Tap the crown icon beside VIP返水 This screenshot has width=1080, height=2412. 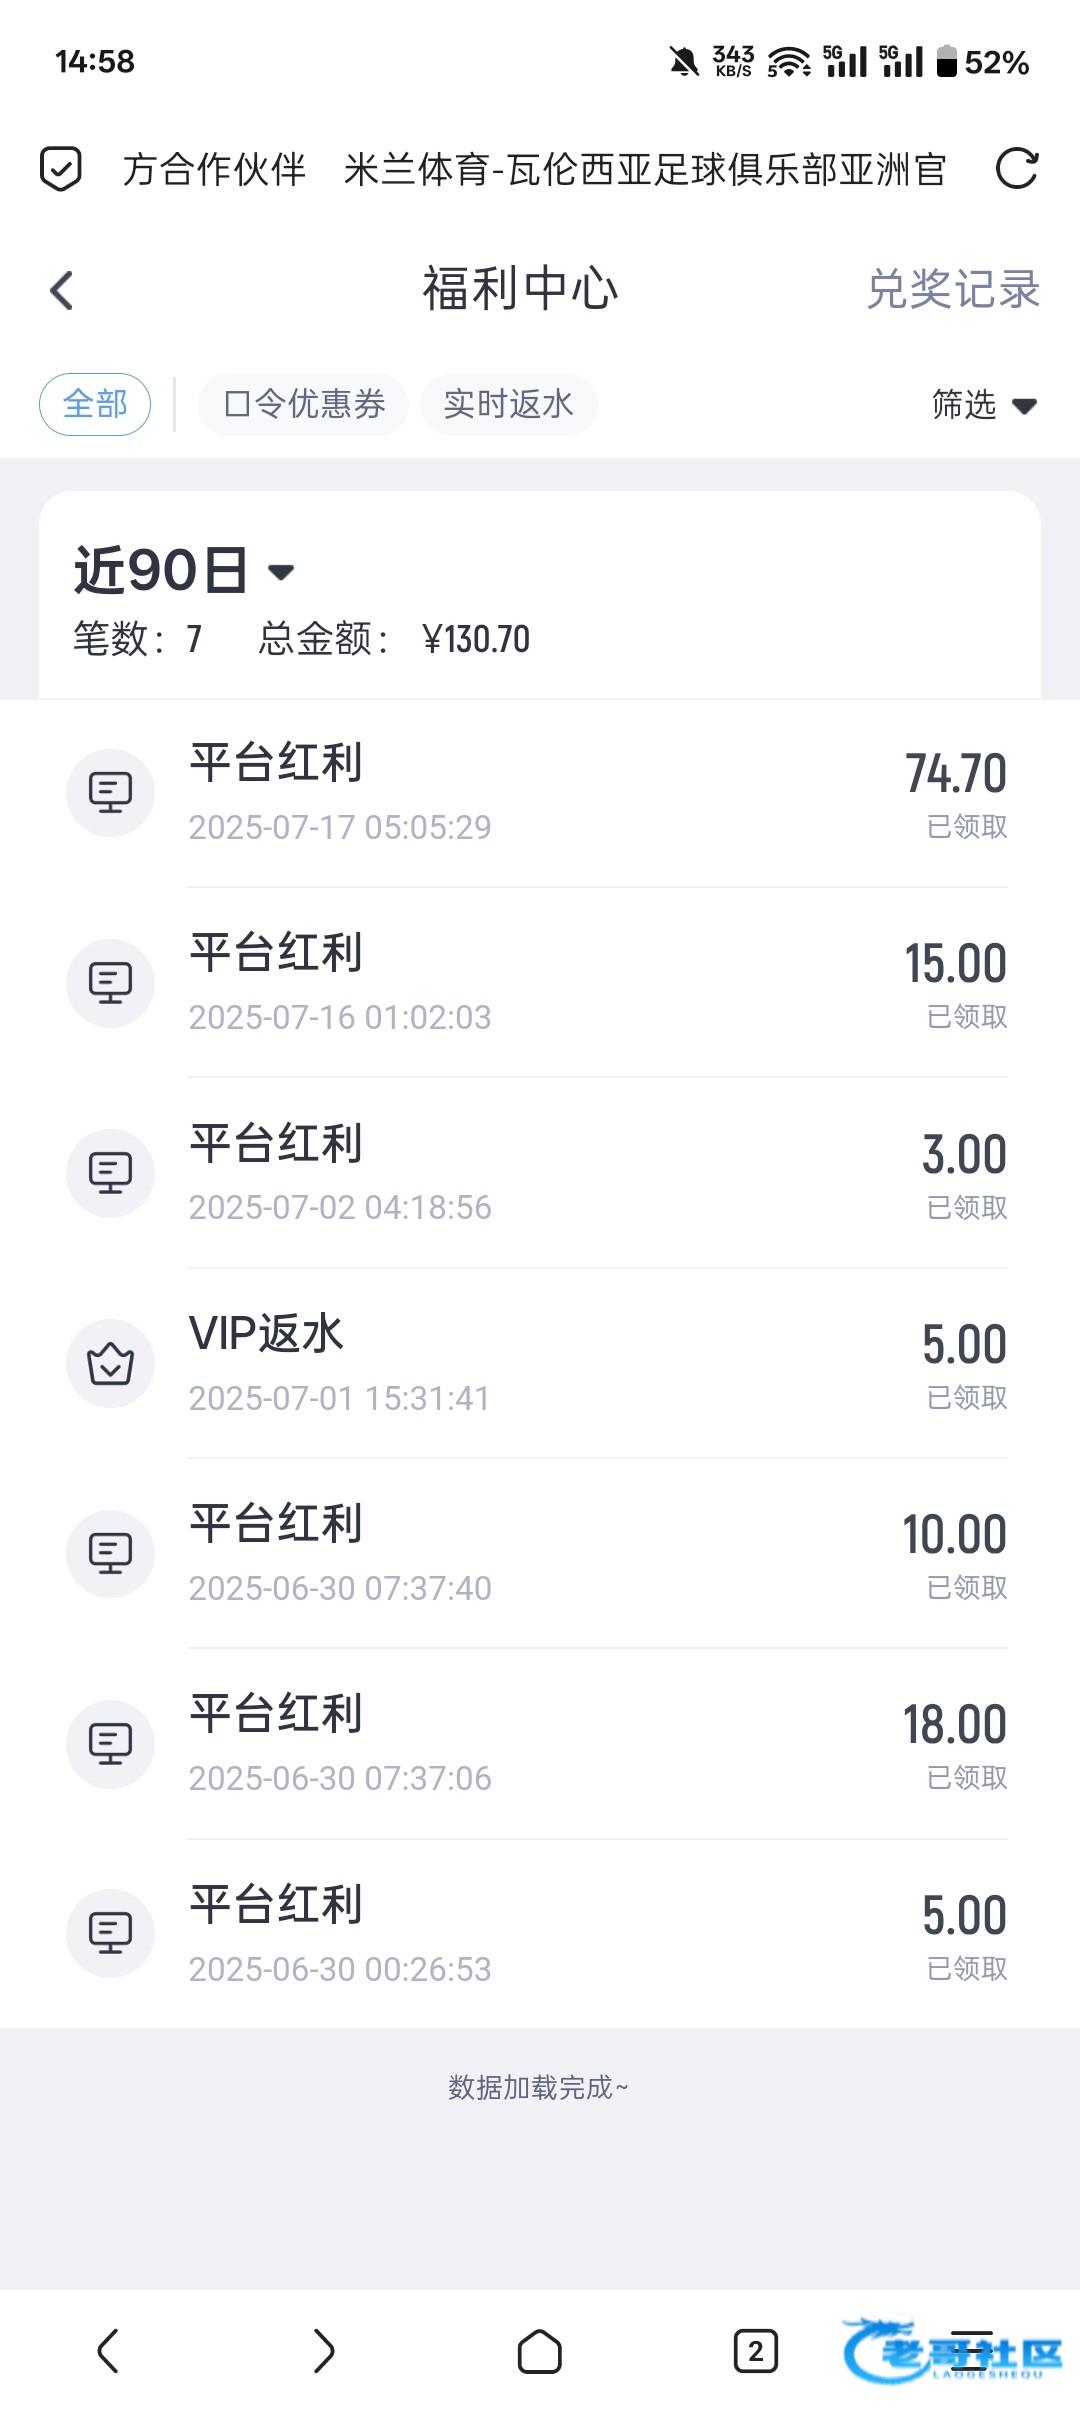click(x=110, y=1363)
